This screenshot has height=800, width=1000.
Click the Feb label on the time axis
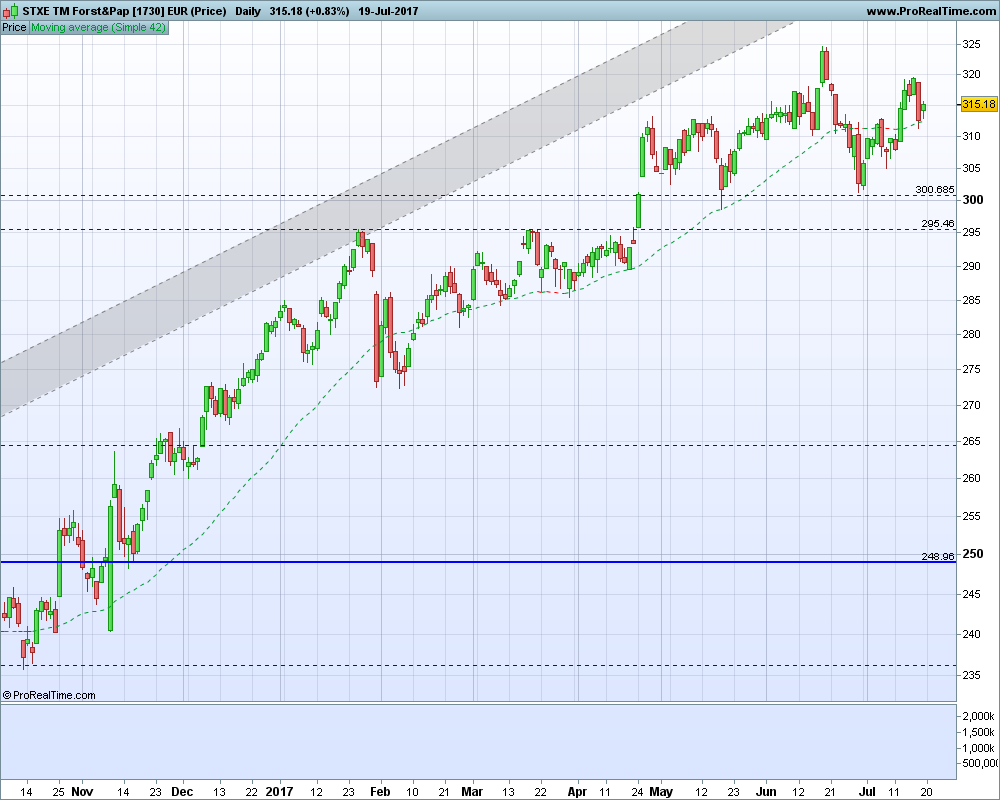(x=380, y=792)
